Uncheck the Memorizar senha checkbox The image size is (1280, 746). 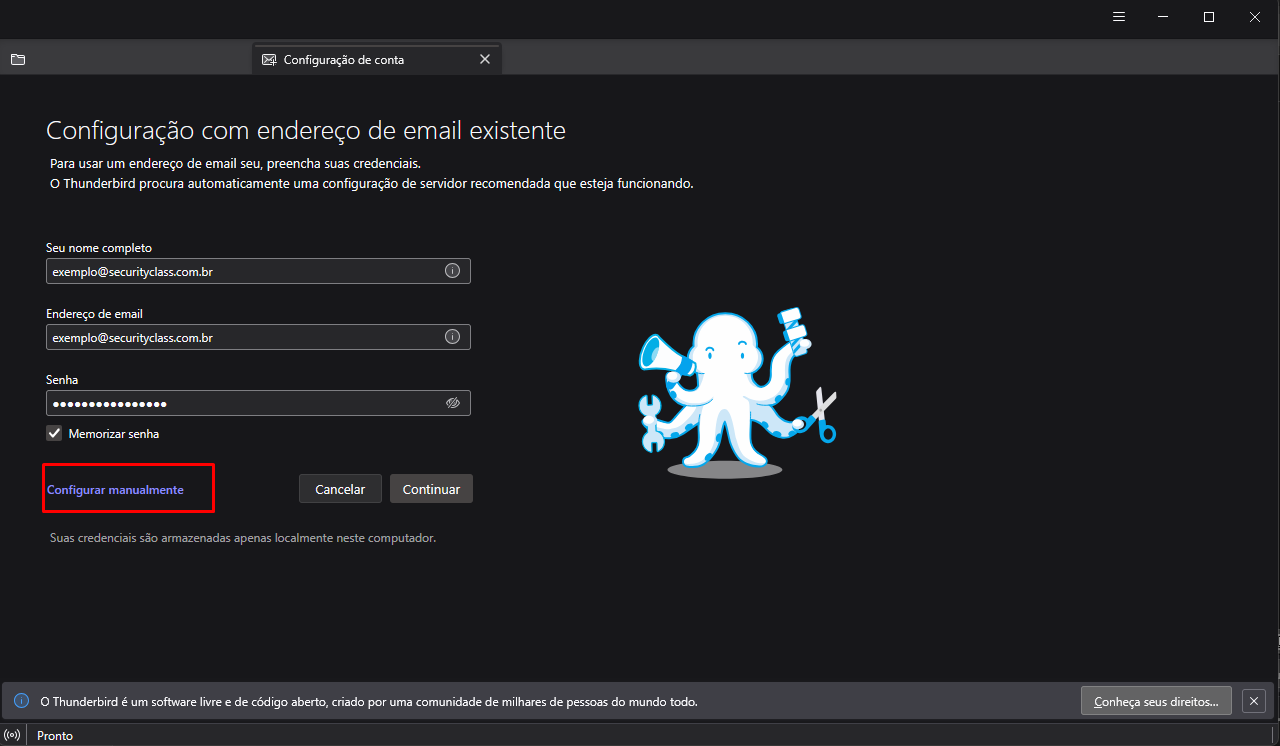[x=54, y=434]
